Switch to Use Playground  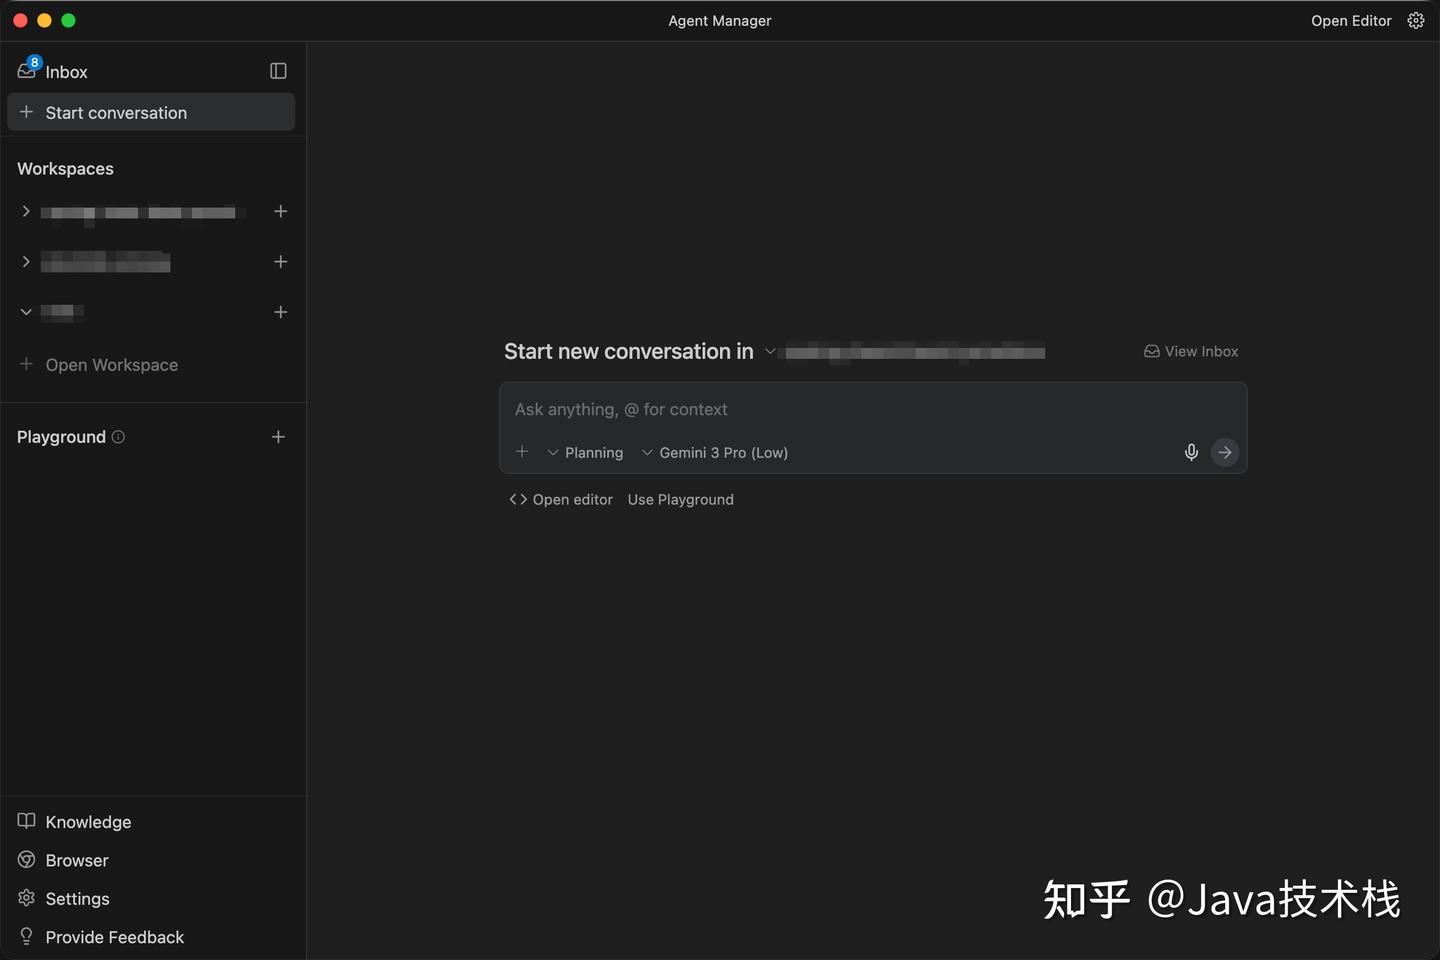click(x=680, y=499)
